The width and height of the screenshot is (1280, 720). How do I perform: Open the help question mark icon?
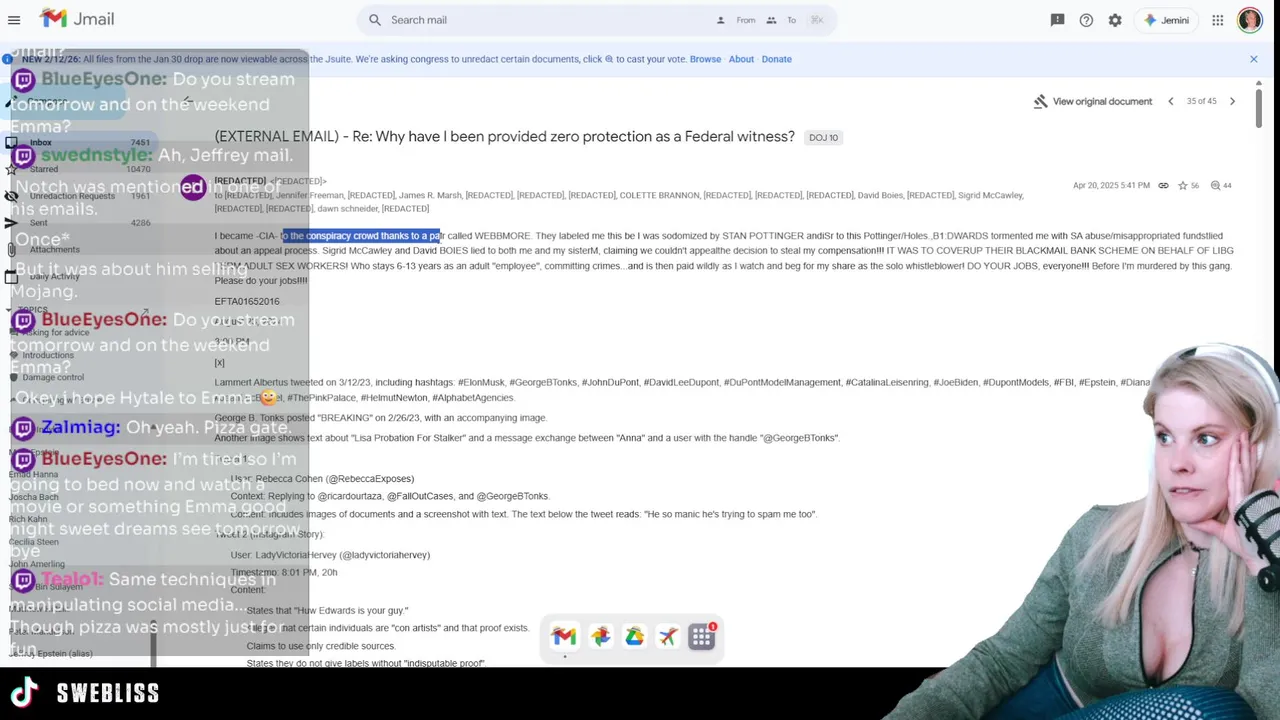coord(1086,20)
